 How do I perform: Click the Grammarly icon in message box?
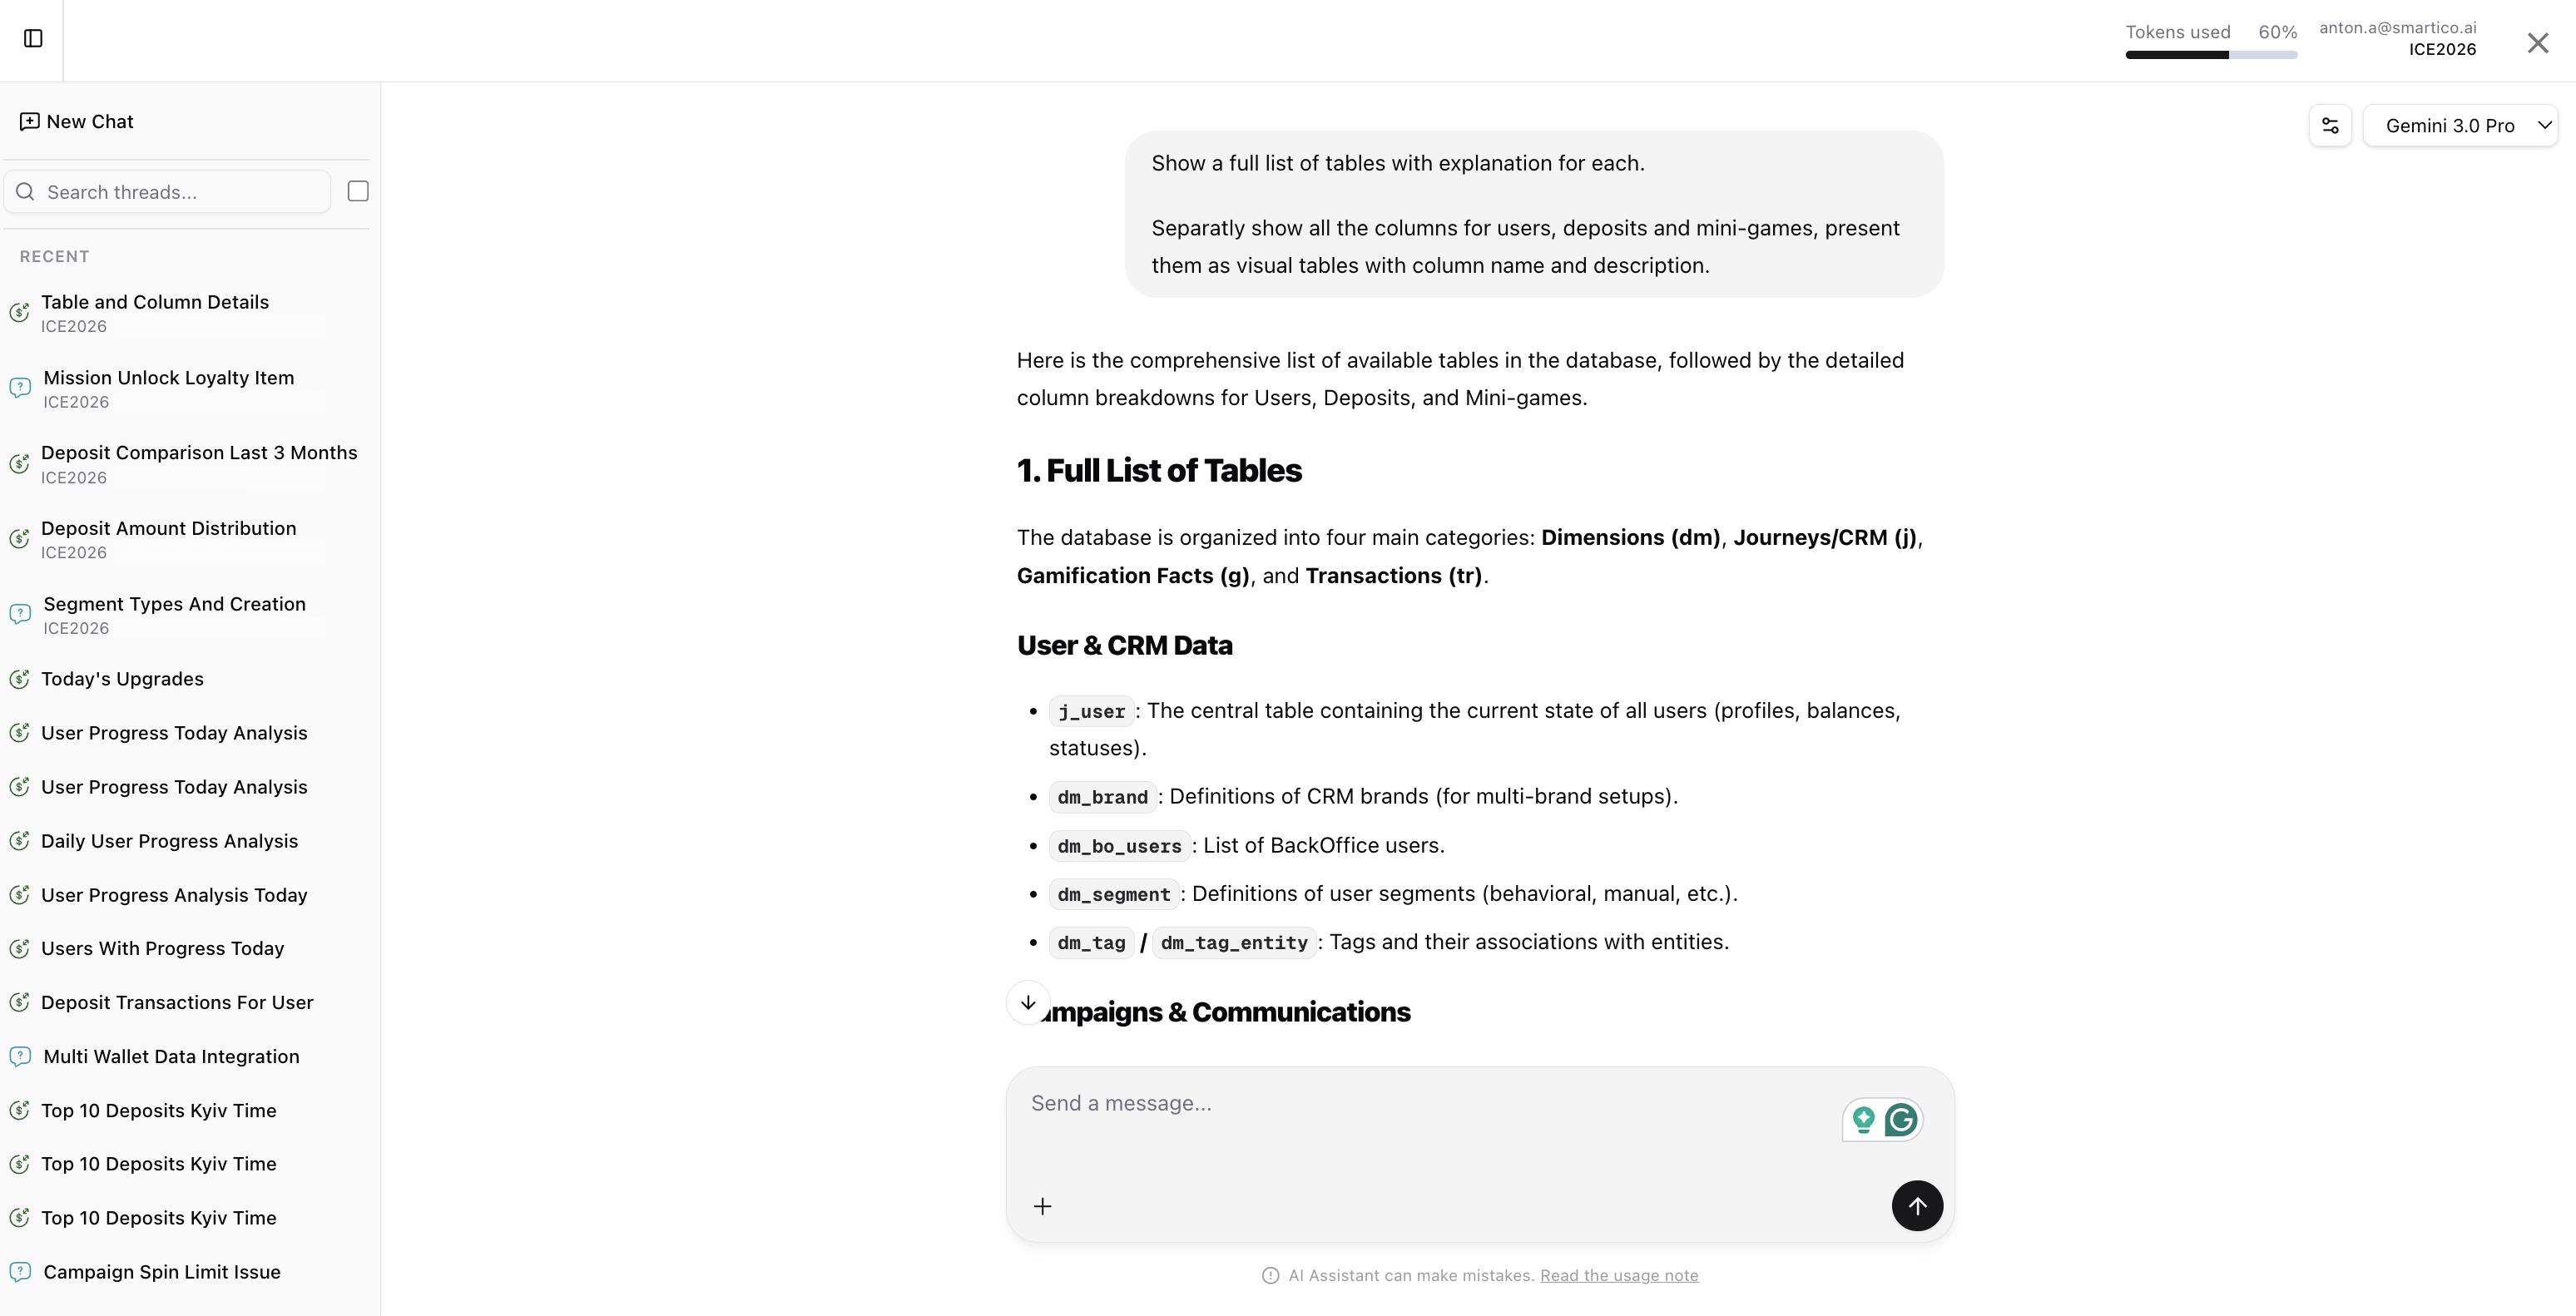pyautogui.click(x=1901, y=1120)
